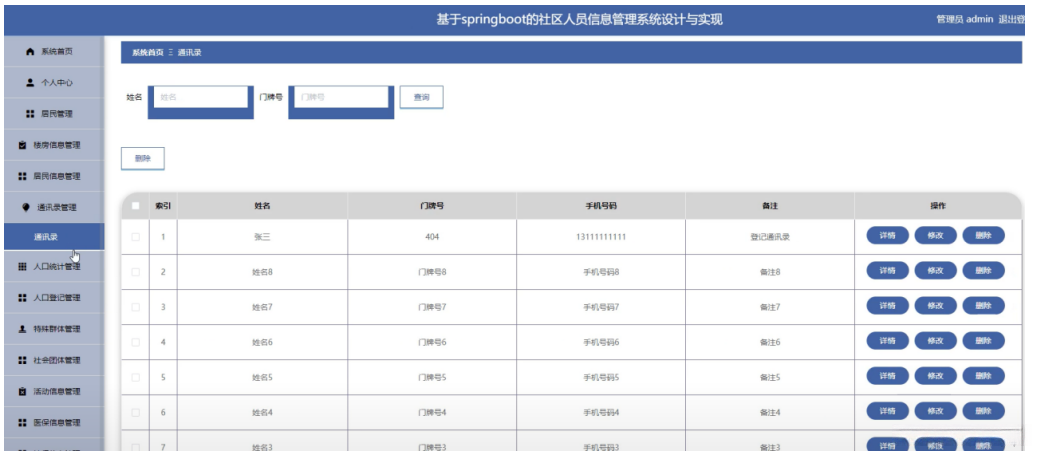Click 删除 for the 张三 row

983,235
